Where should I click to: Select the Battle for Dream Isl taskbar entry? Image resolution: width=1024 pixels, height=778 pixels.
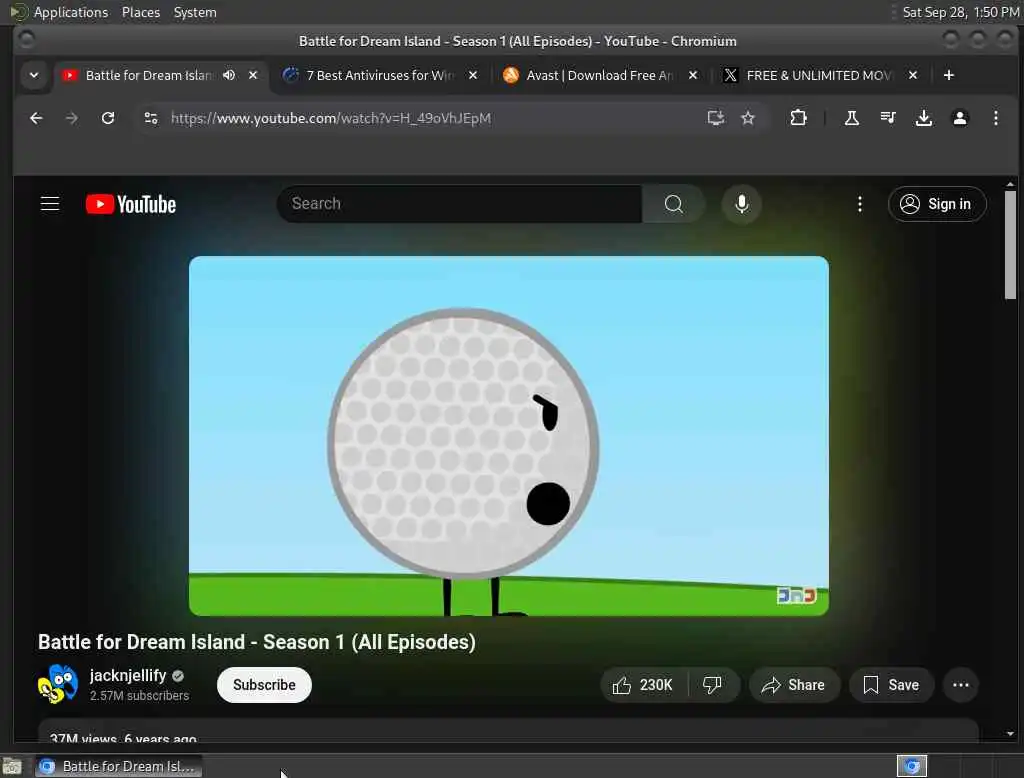pos(118,766)
